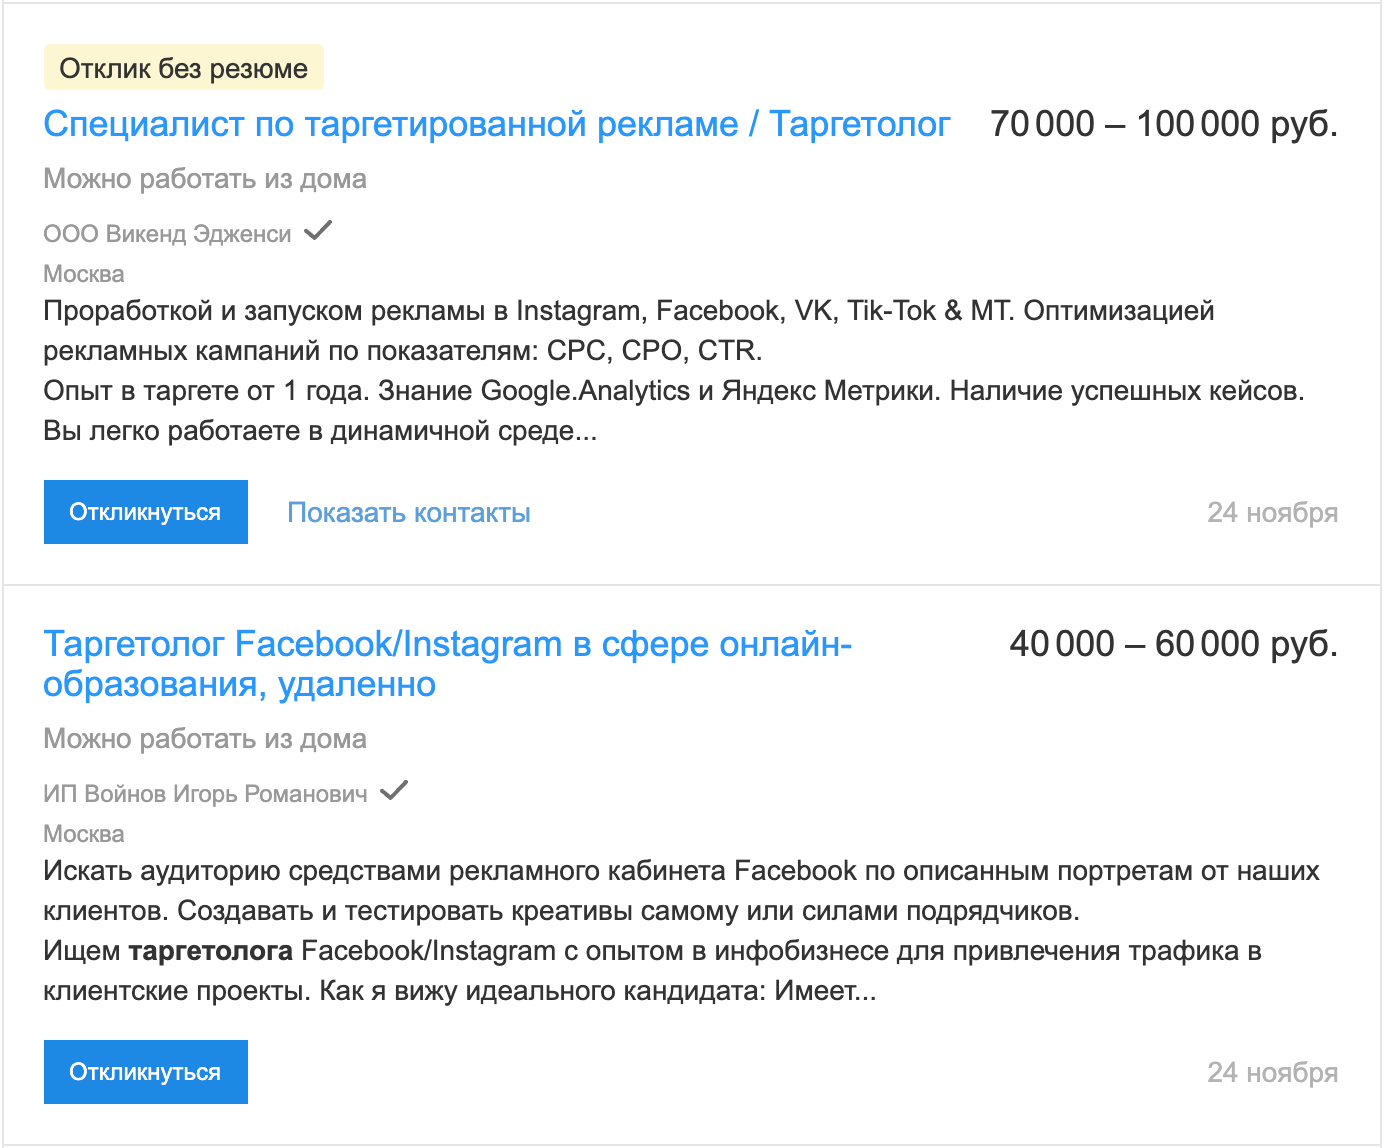Image resolution: width=1390 pixels, height=1148 pixels.
Task: Click Откликнуться for the ИП Войнов vacancy
Action: point(146,1072)
